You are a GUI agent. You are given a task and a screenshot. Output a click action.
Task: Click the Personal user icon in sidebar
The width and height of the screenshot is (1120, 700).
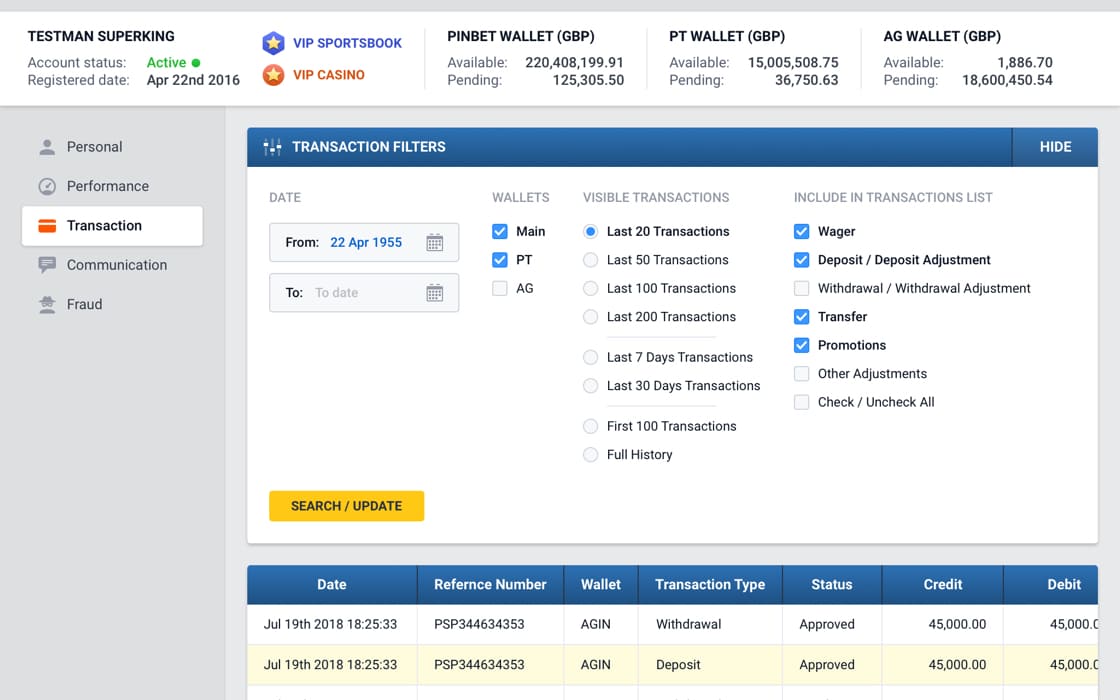point(47,147)
